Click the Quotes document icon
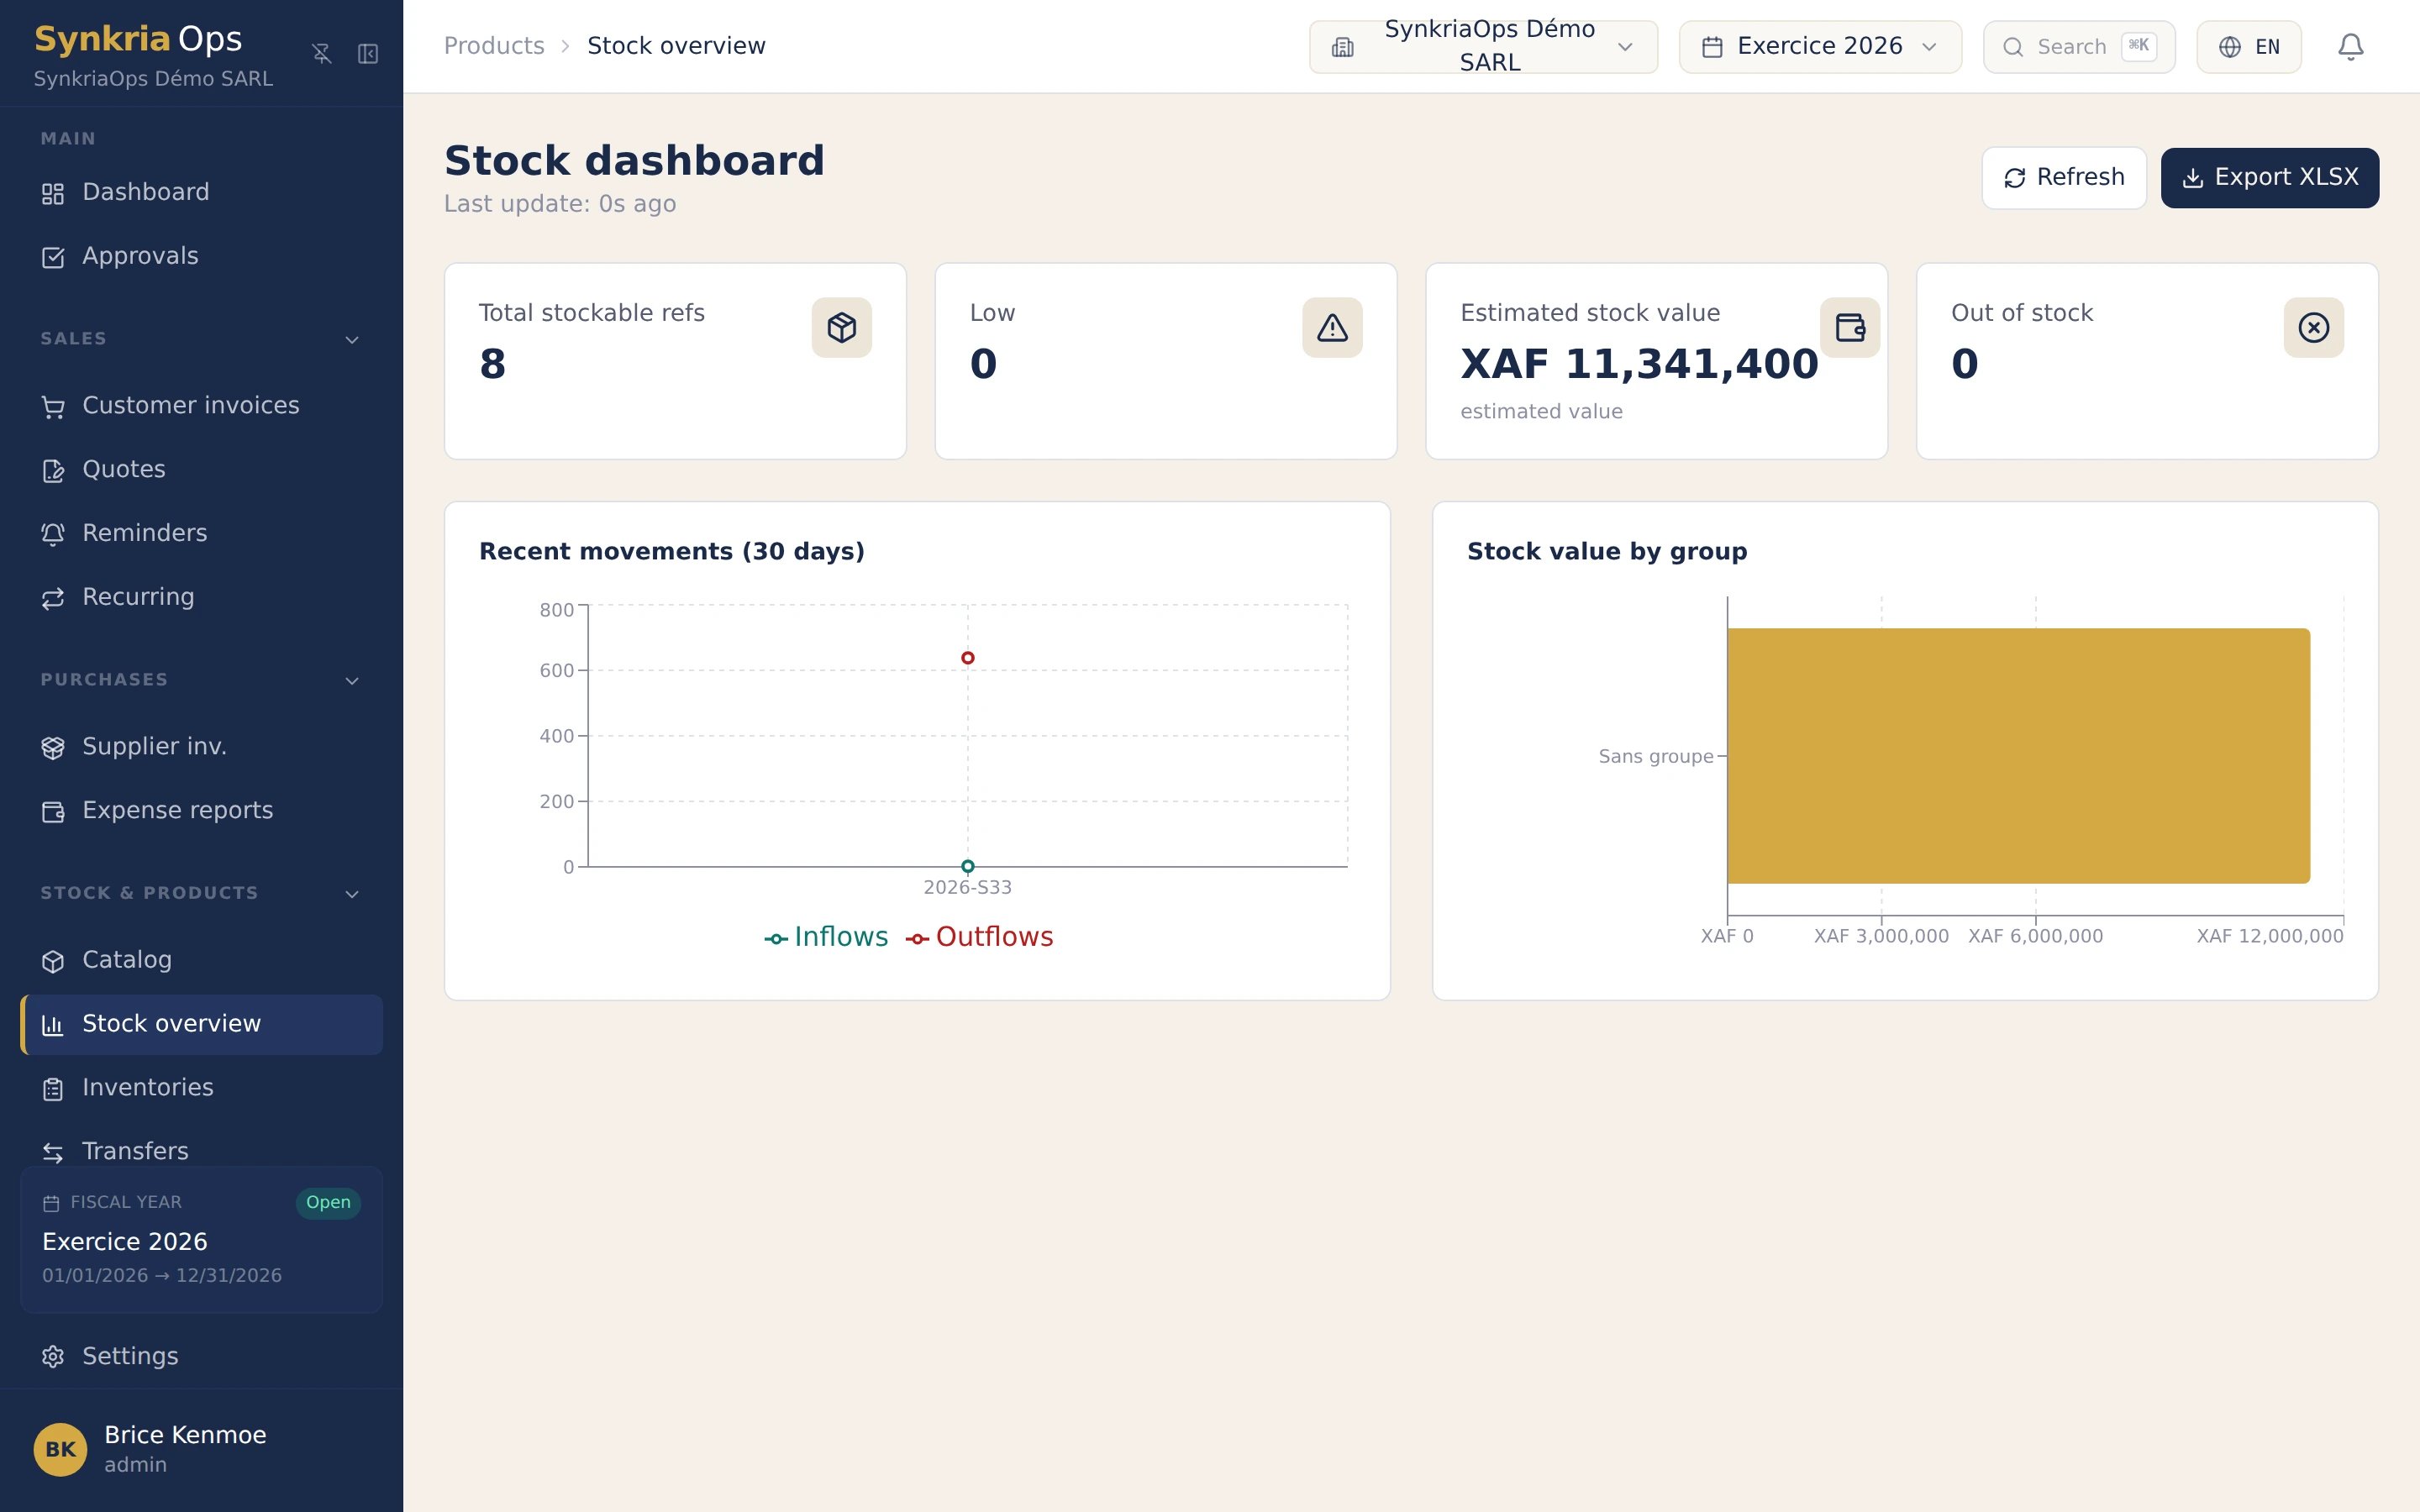Screen dimensions: 2420x1512 [x=53, y=471]
